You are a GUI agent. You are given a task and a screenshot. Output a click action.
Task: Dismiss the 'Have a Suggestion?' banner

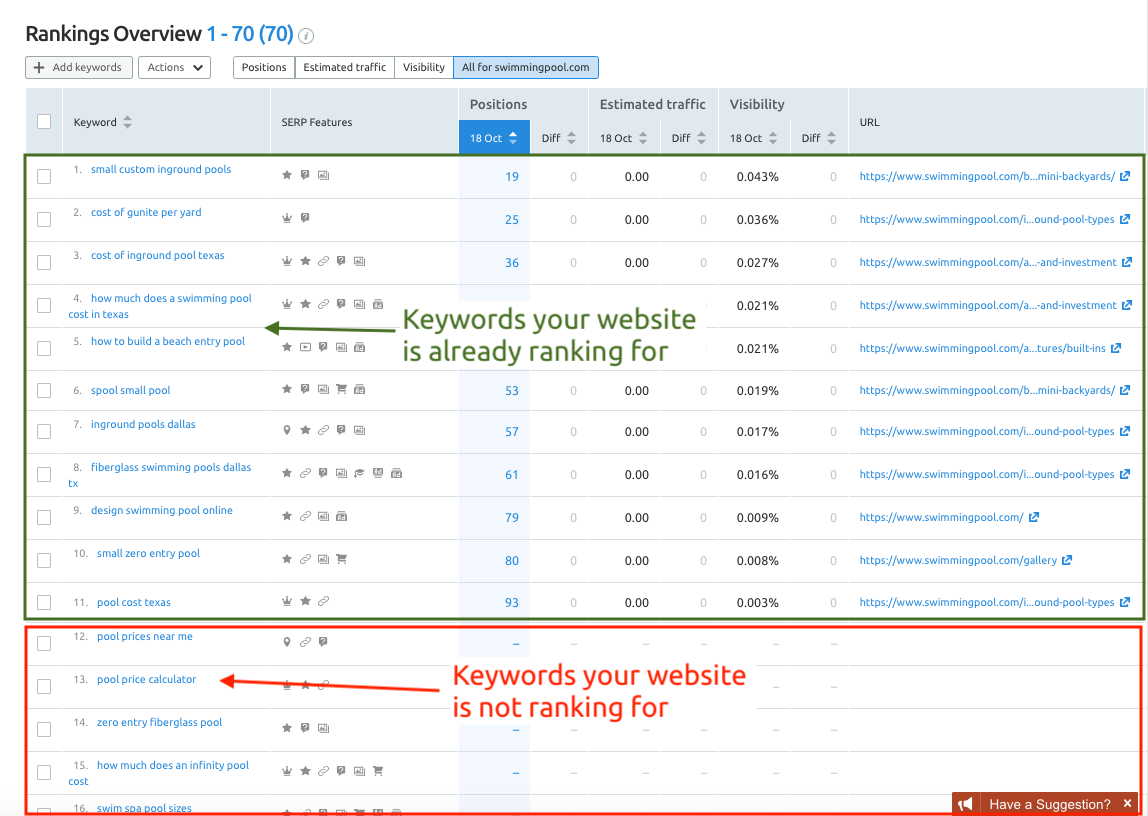(x=1128, y=803)
